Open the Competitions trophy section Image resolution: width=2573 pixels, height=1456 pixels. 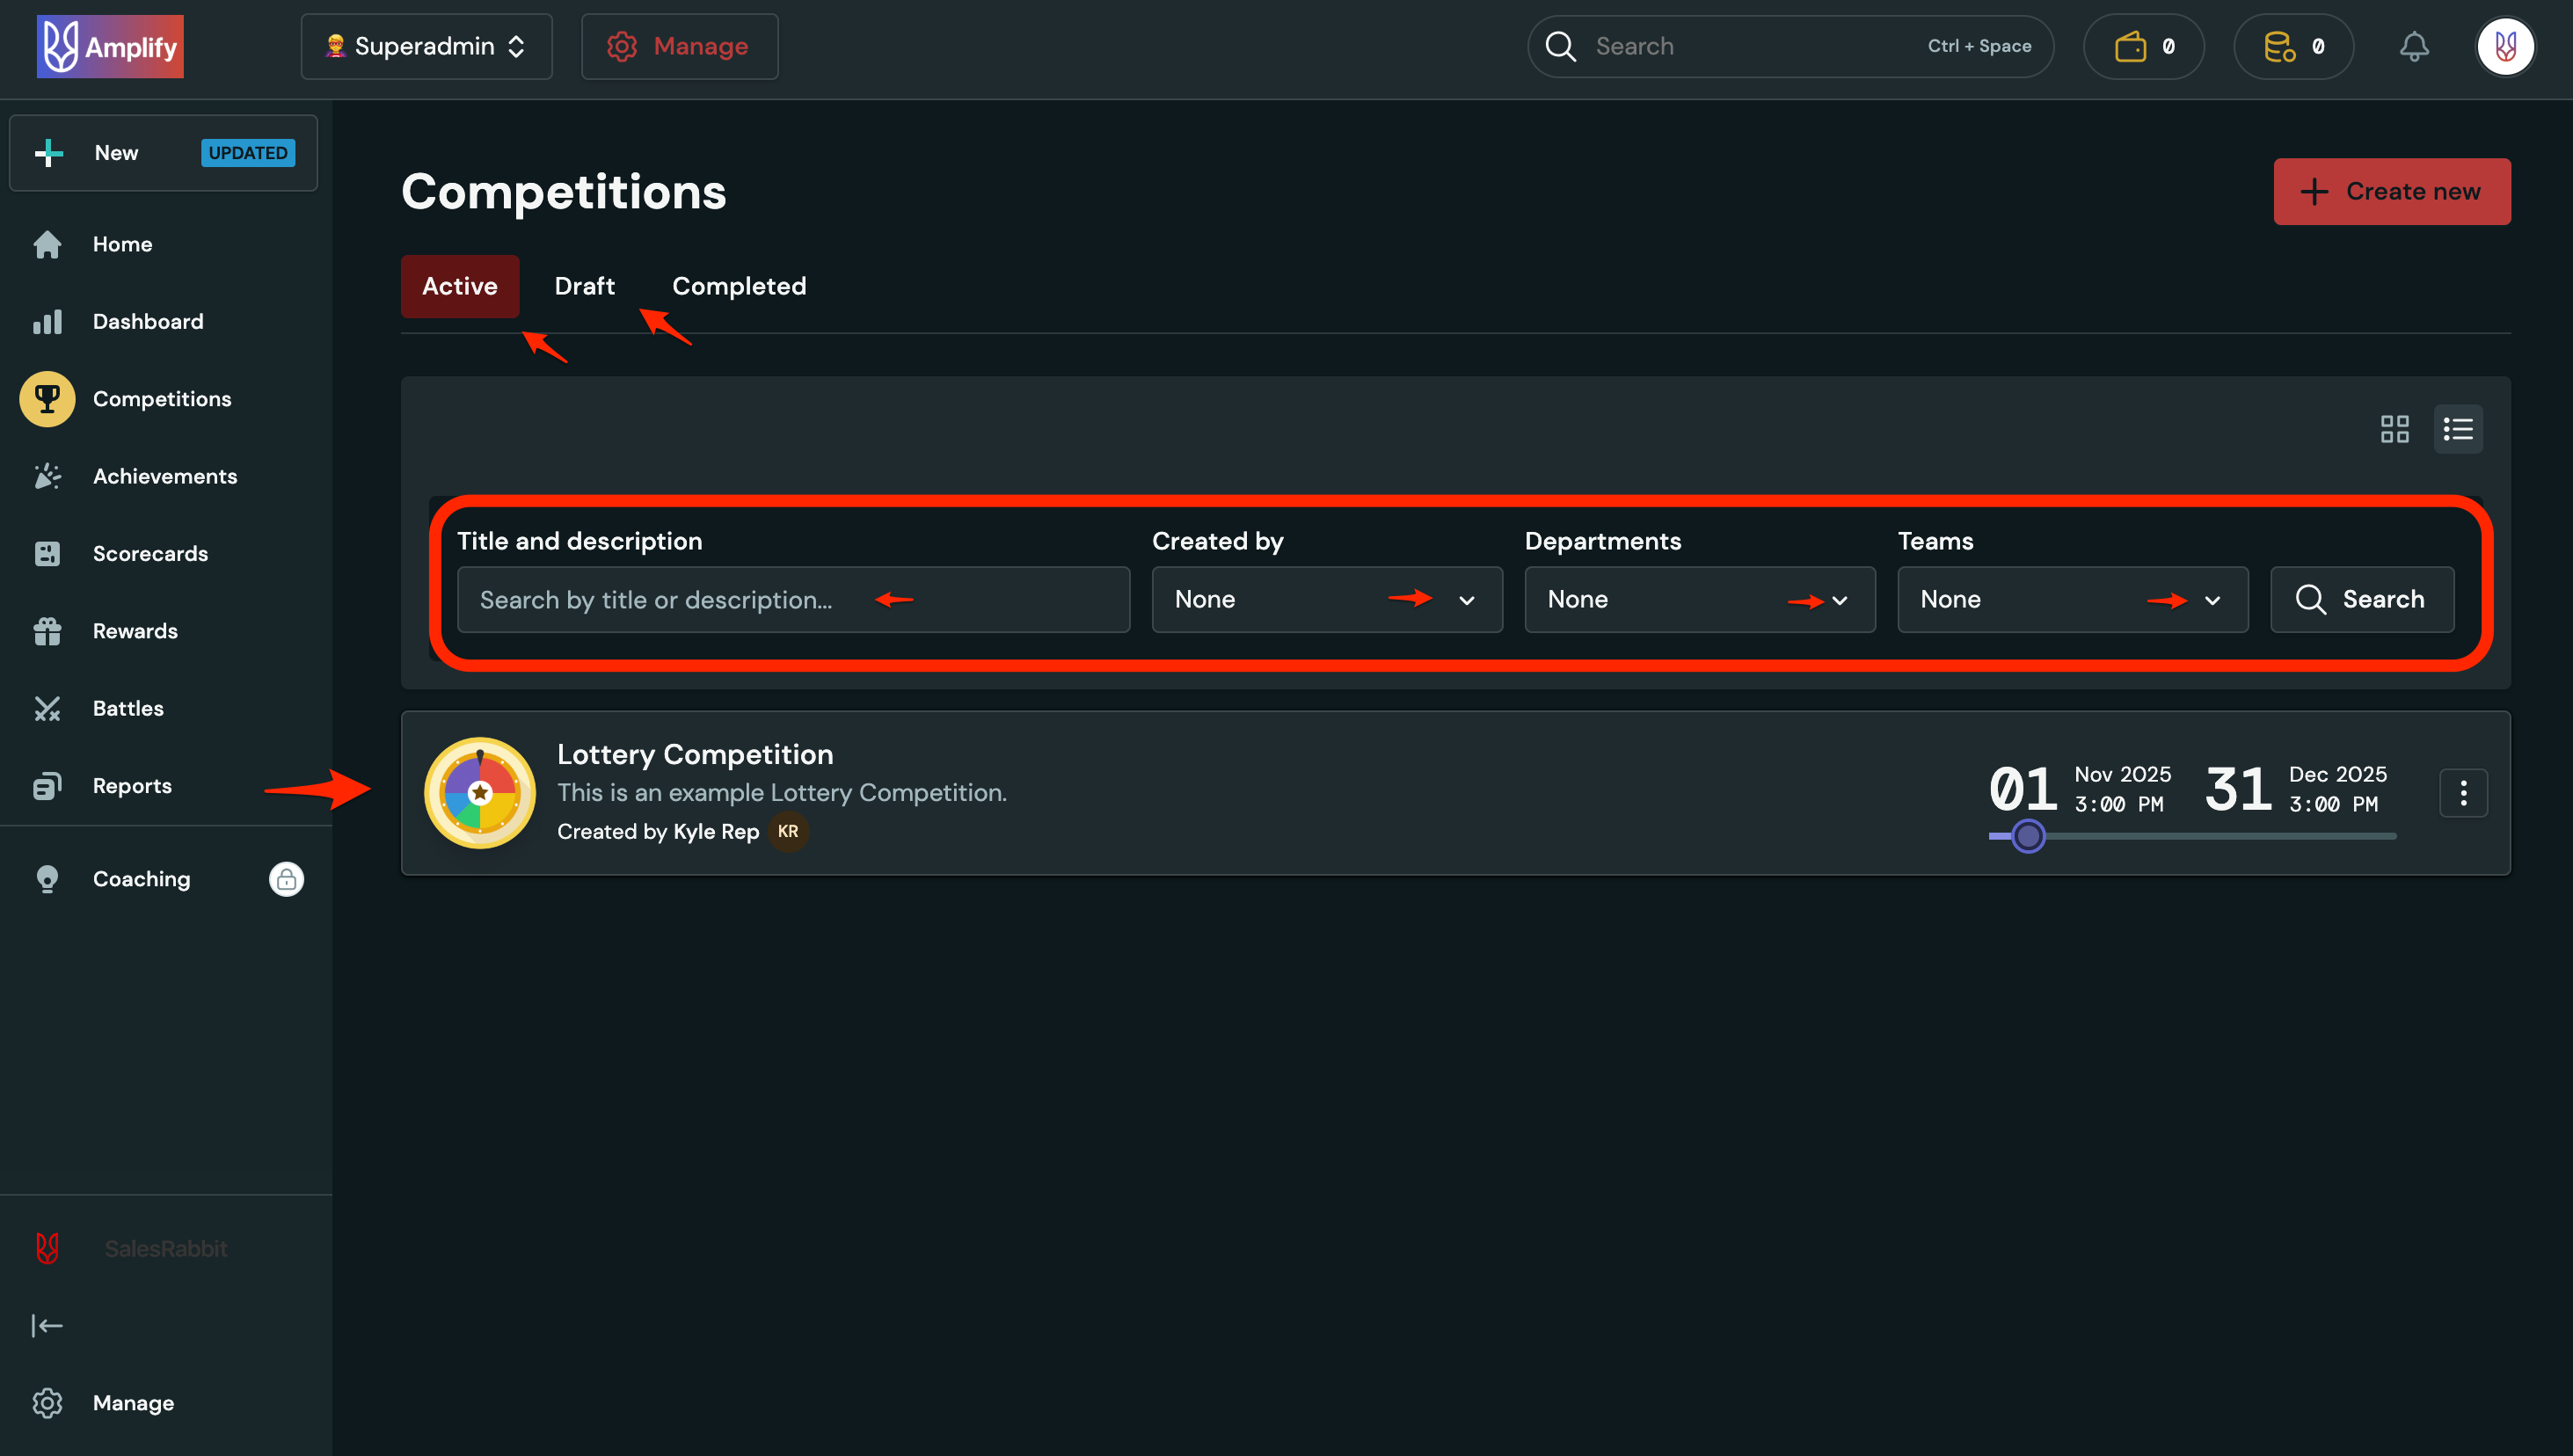161,398
